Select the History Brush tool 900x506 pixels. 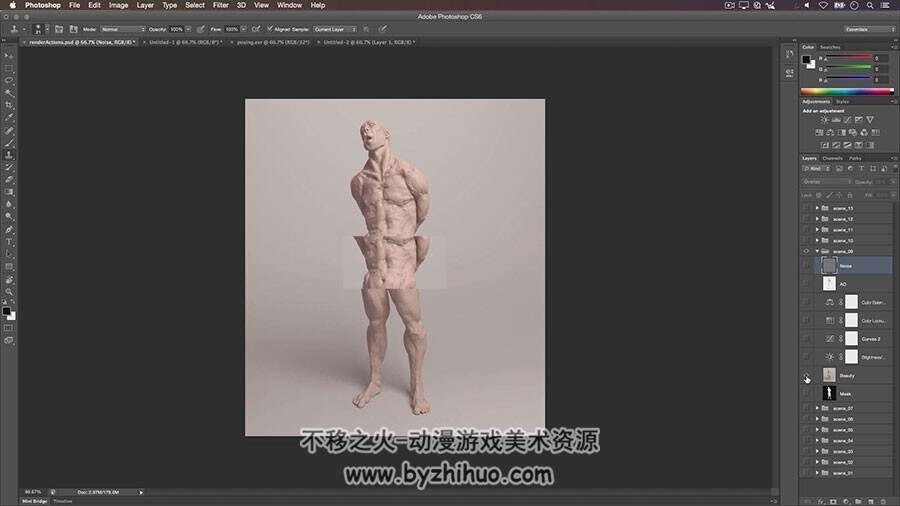click(9, 168)
